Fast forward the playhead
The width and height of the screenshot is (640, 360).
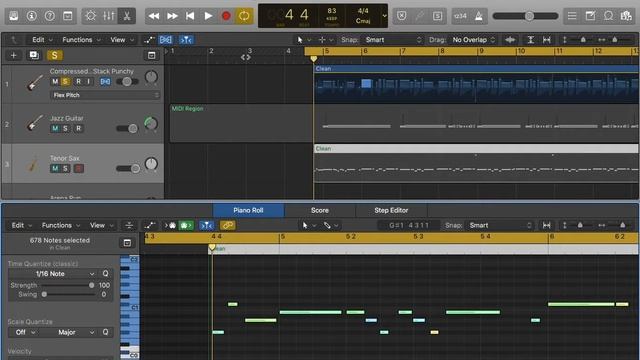pos(172,16)
